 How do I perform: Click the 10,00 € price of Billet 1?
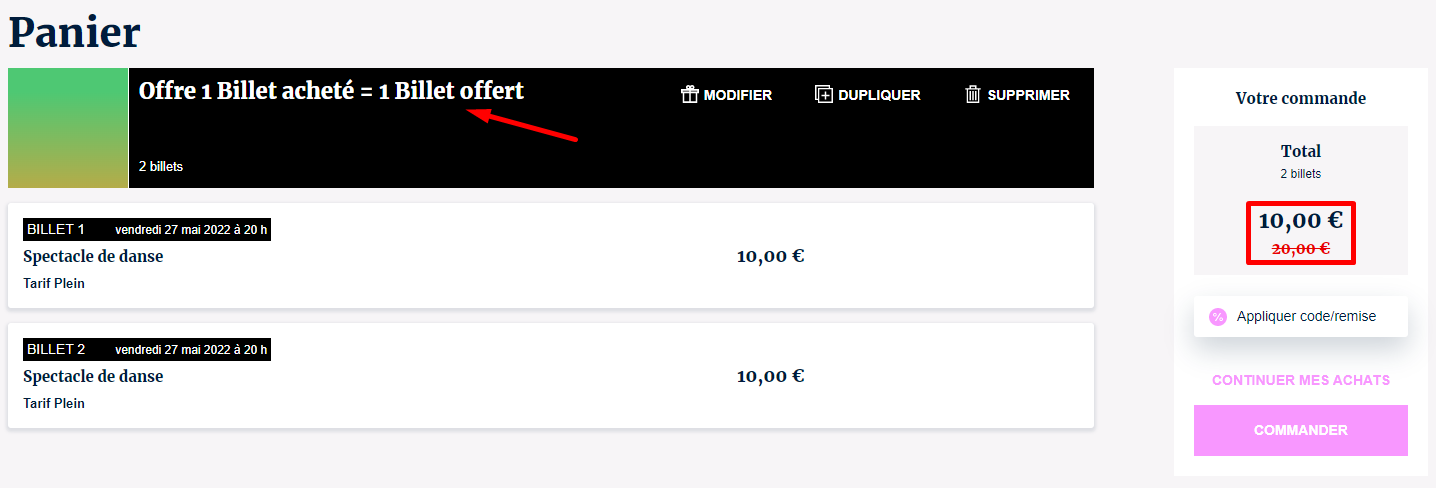pyautogui.click(x=770, y=256)
